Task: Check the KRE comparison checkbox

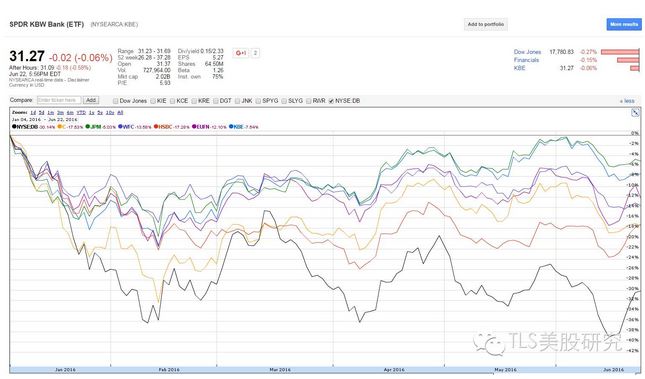Action: click(194, 101)
